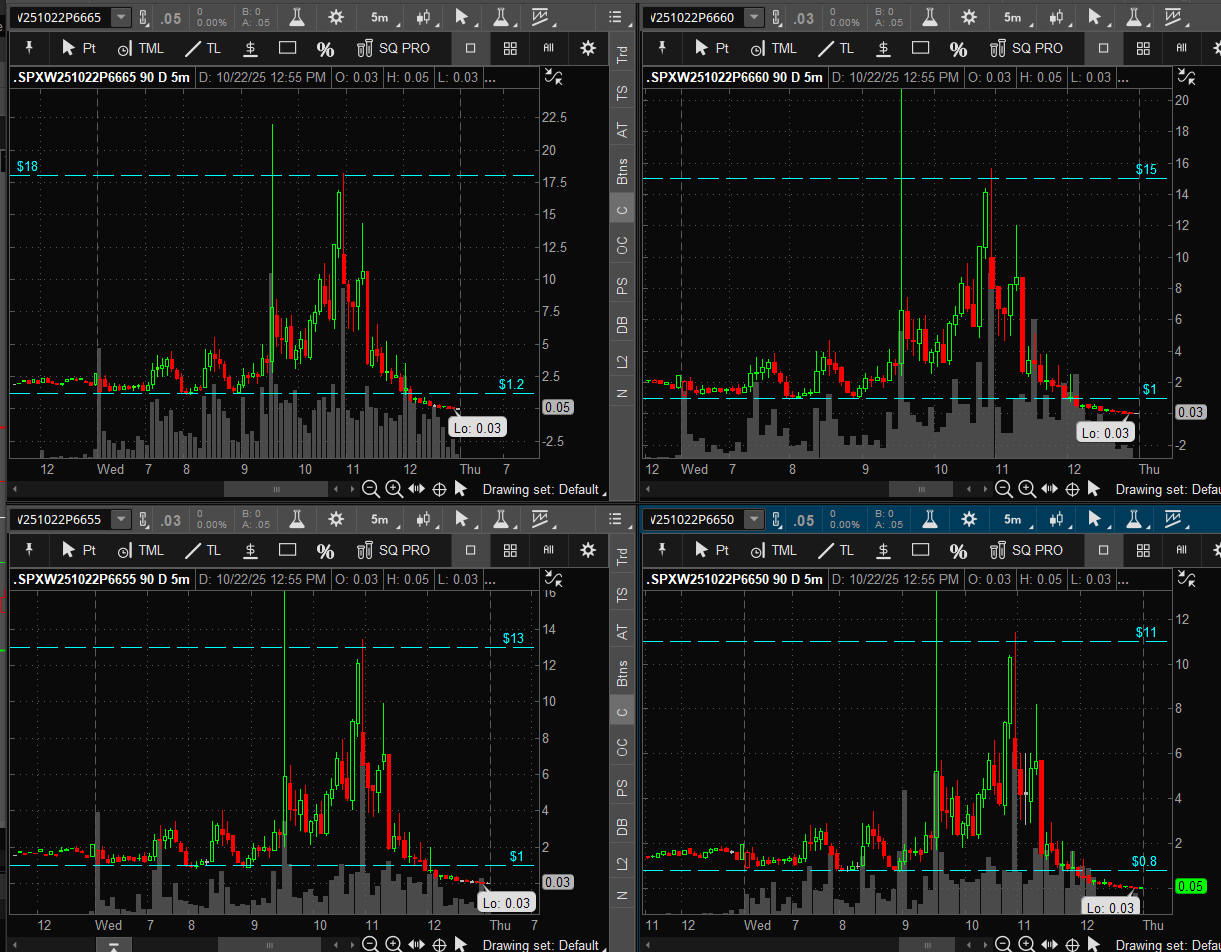Screen dimensions: 1221x952
Task: Click the price level ($) tool above the P6650 chart
Action: (x=883, y=550)
